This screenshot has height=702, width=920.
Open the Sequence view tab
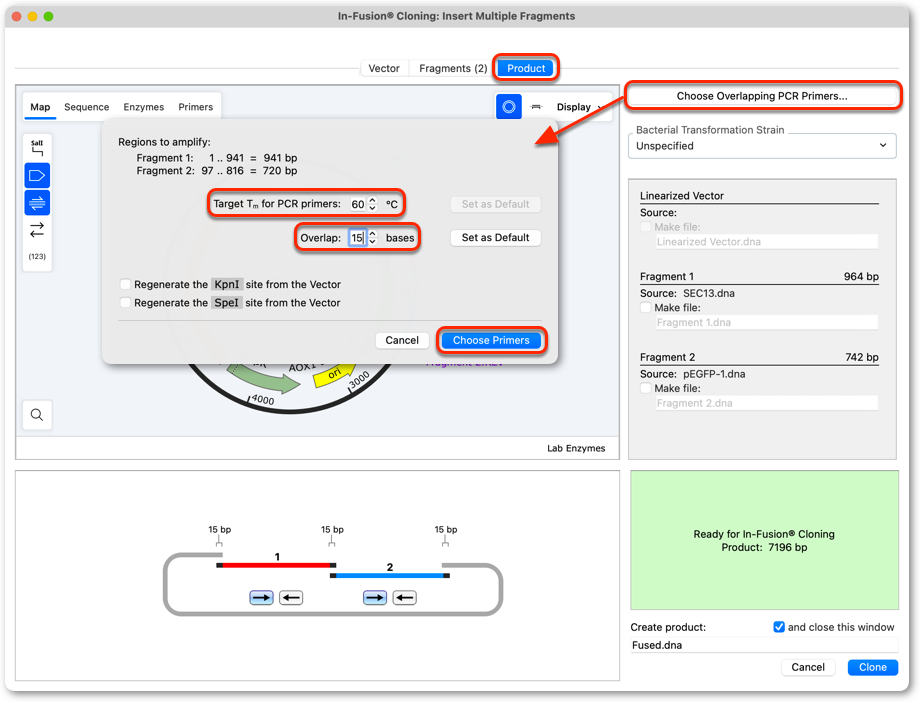click(x=86, y=107)
